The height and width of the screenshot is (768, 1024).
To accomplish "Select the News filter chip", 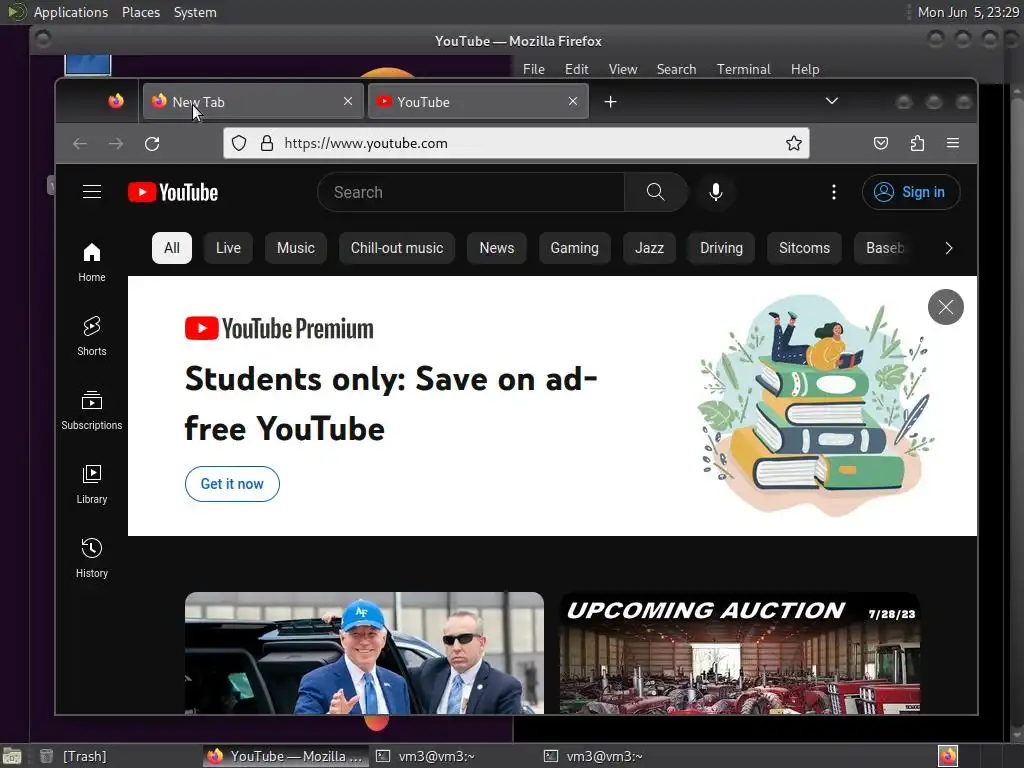I will [x=497, y=248].
